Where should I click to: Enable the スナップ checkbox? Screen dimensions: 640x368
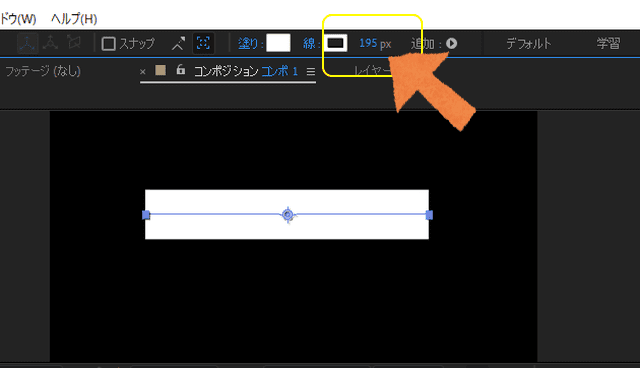[x=109, y=43]
